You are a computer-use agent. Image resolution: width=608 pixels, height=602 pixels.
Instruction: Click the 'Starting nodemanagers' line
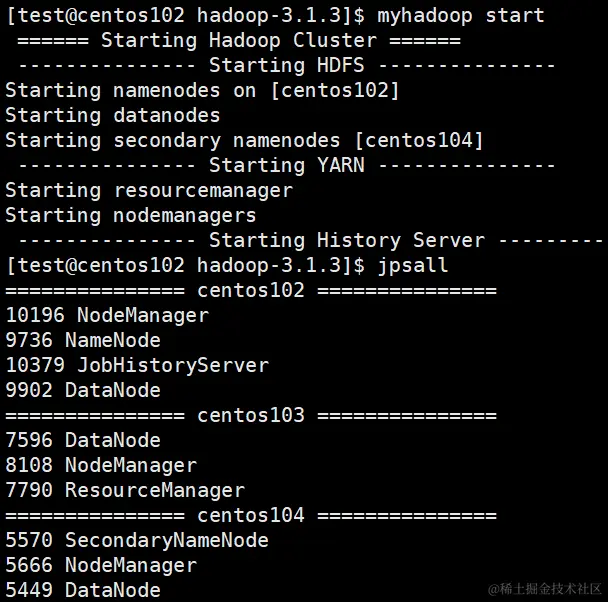(131, 216)
